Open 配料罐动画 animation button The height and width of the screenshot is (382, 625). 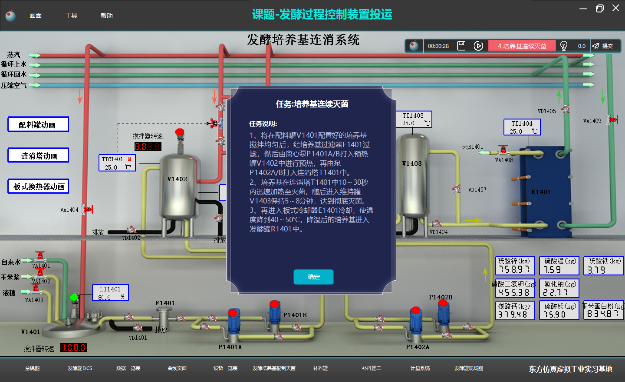click(x=38, y=124)
